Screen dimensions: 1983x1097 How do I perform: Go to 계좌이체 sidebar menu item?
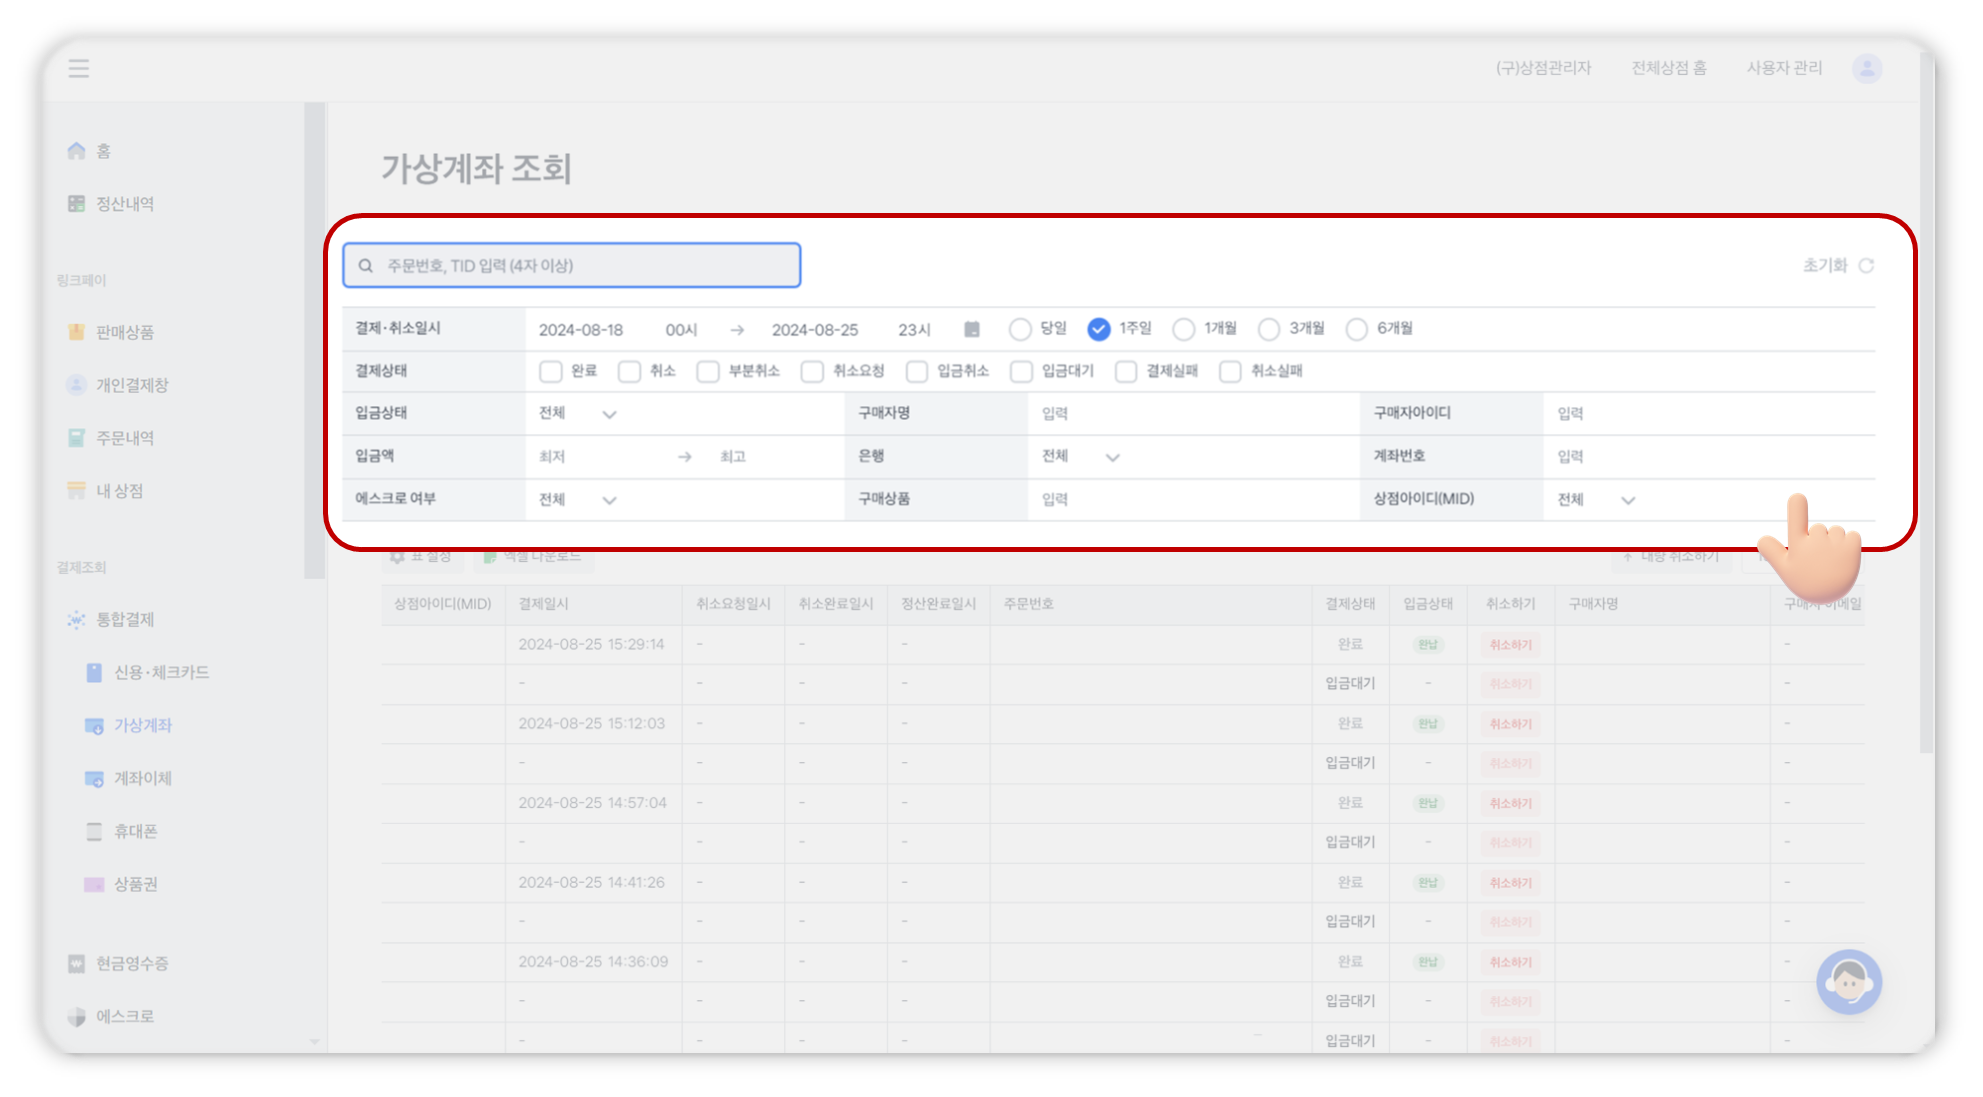click(x=143, y=779)
